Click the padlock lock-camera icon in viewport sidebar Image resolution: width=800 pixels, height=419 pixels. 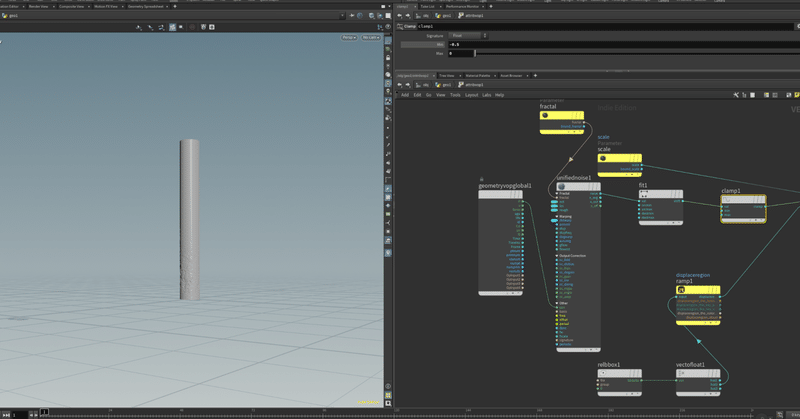[388, 58]
